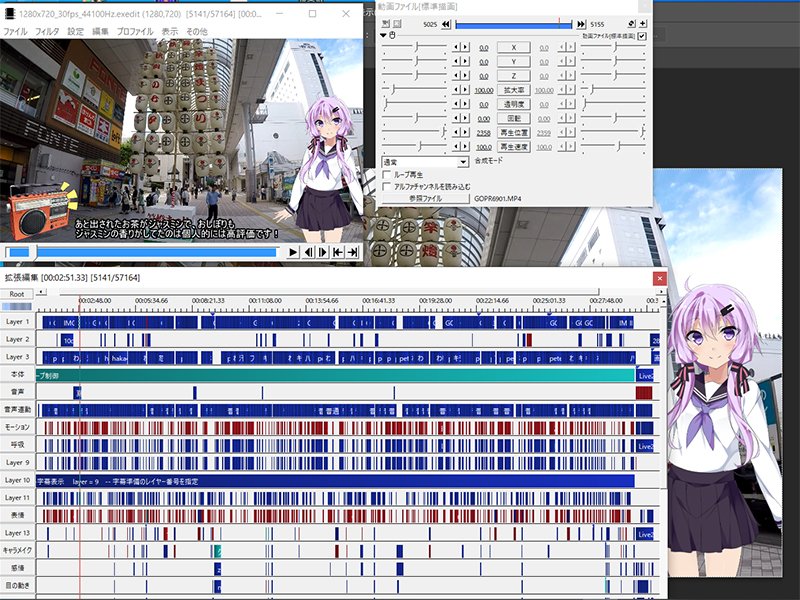Click the 参照ファイル button
The height and width of the screenshot is (600, 800).
(x=426, y=198)
